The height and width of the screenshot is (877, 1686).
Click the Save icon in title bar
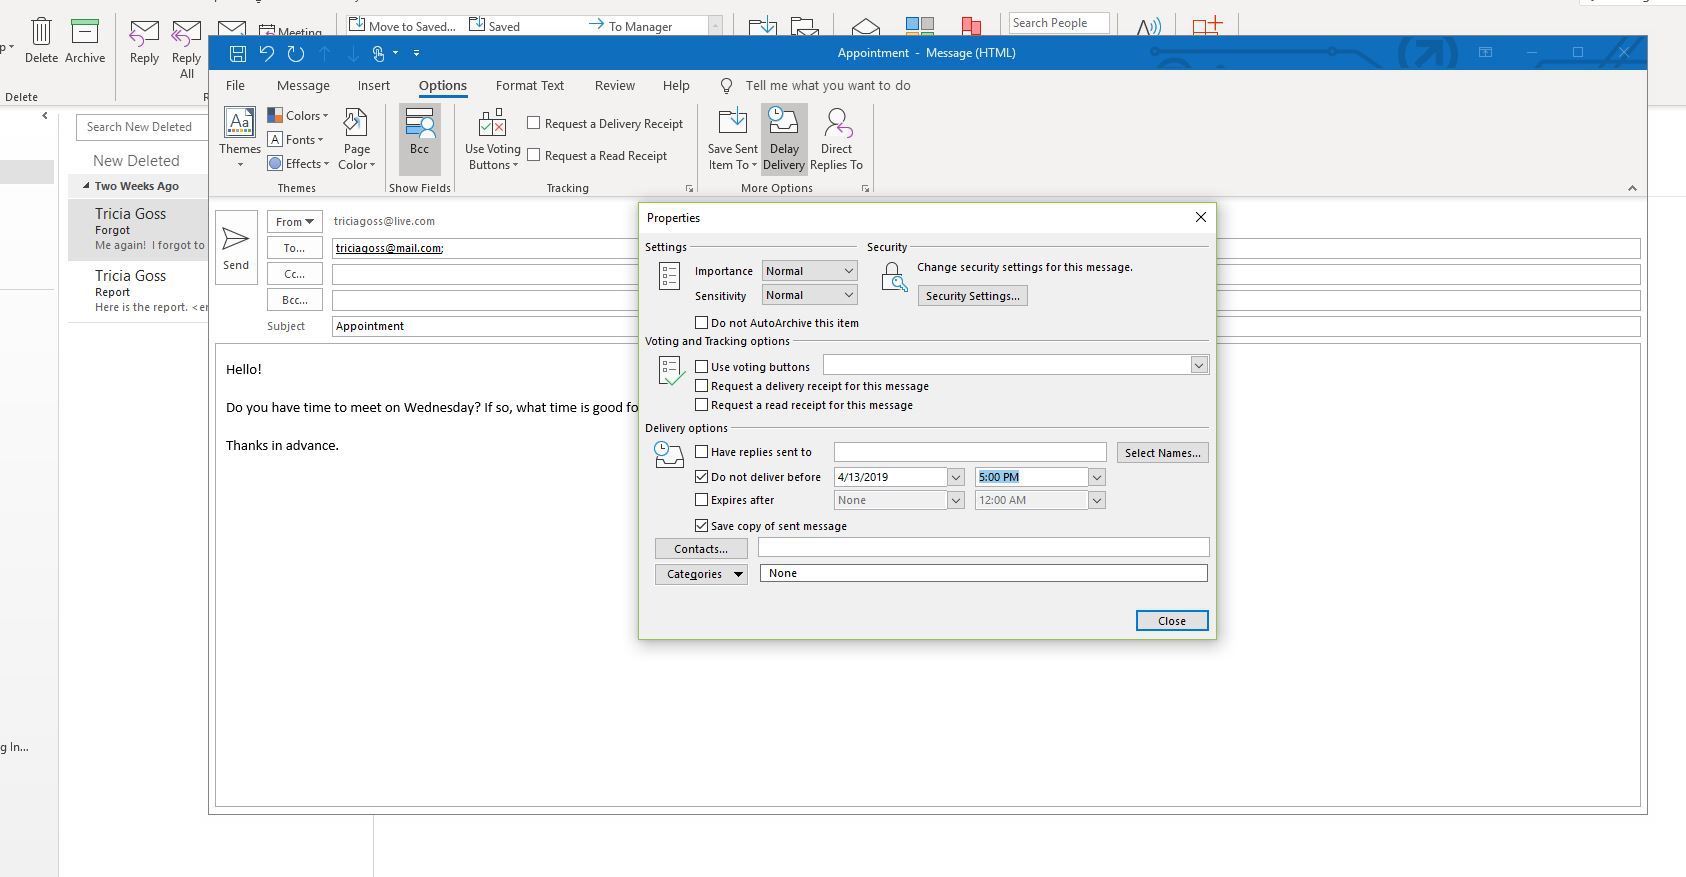[x=238, y=53]
